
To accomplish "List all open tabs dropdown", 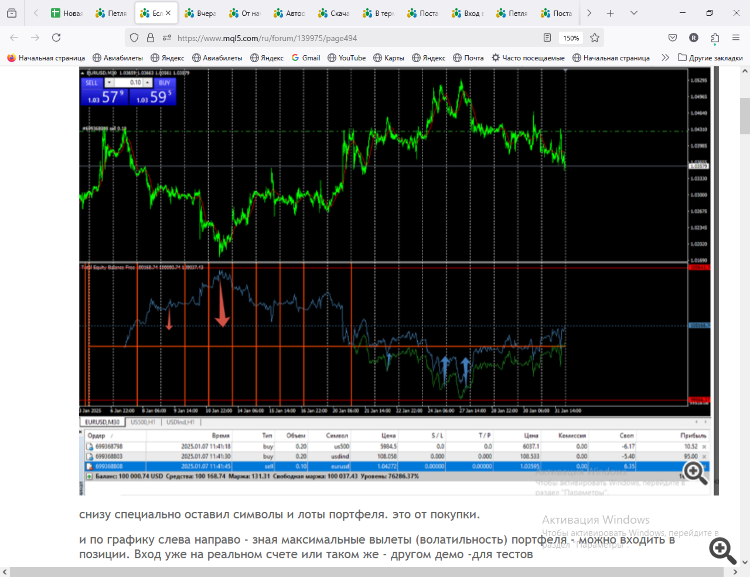I will point(634,13).
